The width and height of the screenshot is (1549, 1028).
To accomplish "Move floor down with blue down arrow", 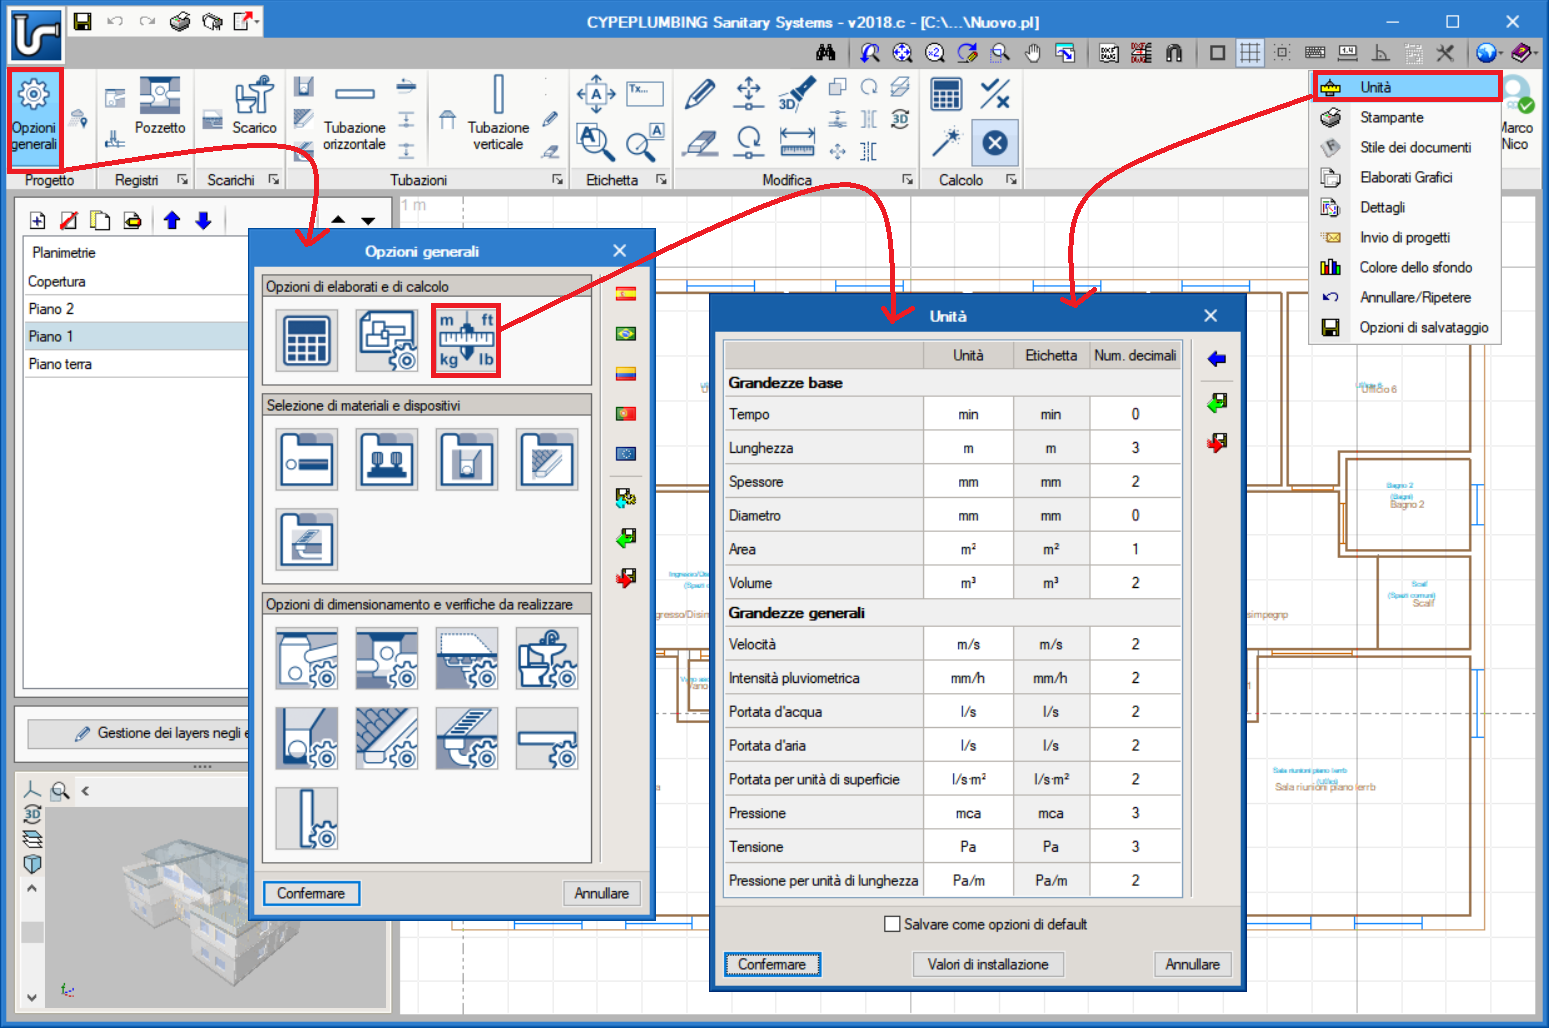I will click(x=204, y=221).
